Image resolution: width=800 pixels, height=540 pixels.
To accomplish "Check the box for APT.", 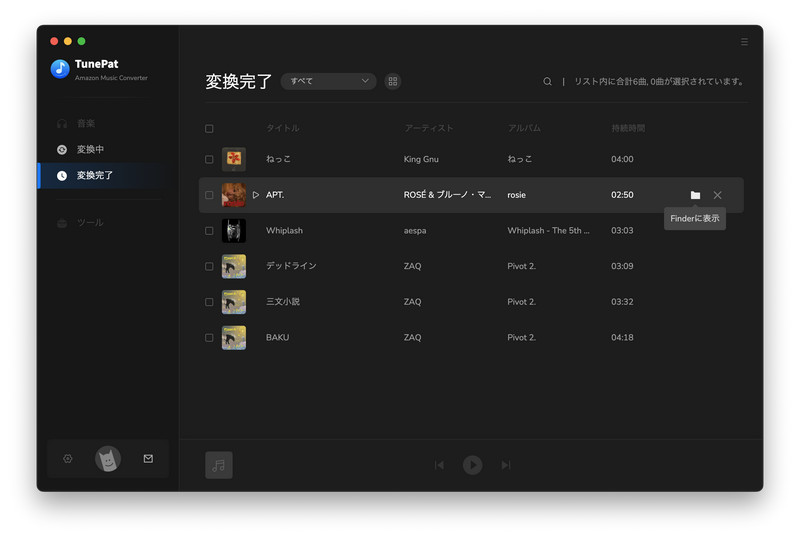I will pyautogui.click(x=209, y=195).
